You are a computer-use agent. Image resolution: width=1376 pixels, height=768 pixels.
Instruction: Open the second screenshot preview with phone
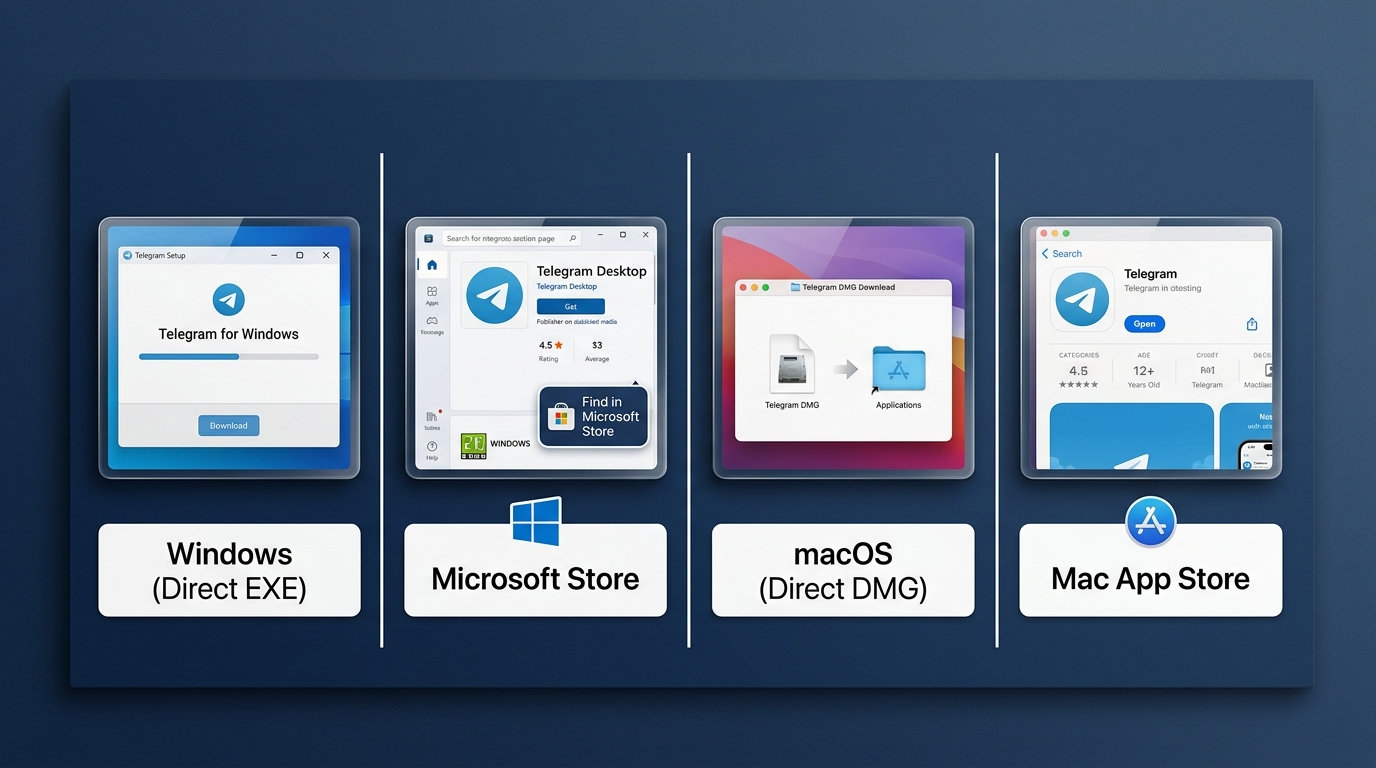(1246, 436)
